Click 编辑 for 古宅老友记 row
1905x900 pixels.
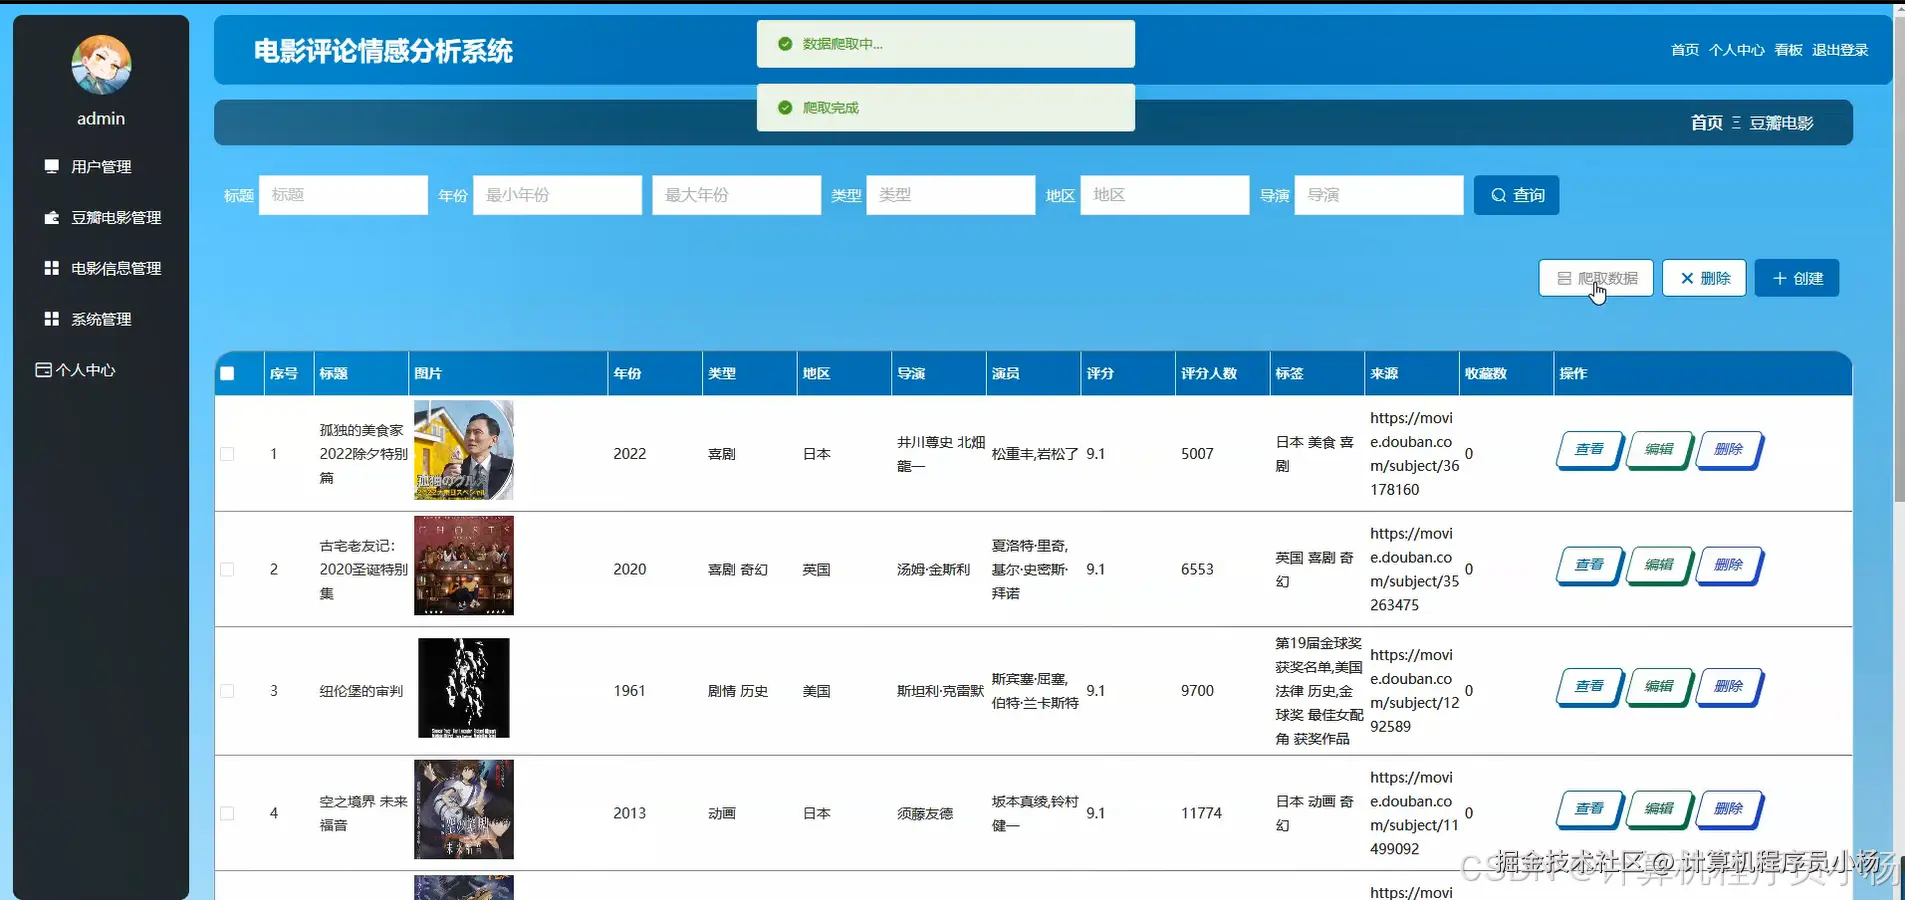pyautogui.click(x=1659, y=566)
